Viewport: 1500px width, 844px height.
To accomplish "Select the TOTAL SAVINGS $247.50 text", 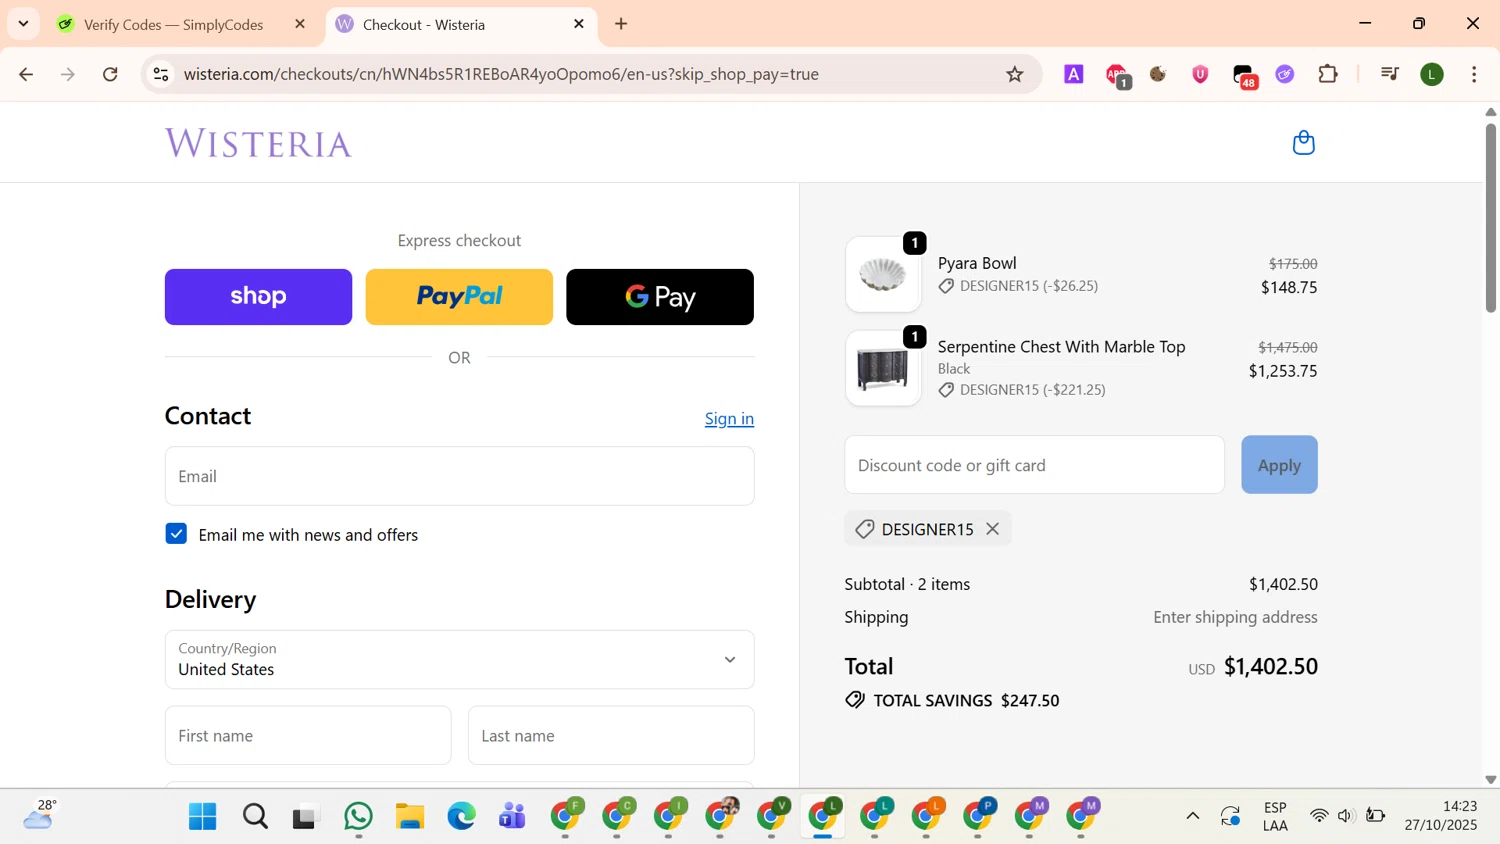I will click(966, 700).
